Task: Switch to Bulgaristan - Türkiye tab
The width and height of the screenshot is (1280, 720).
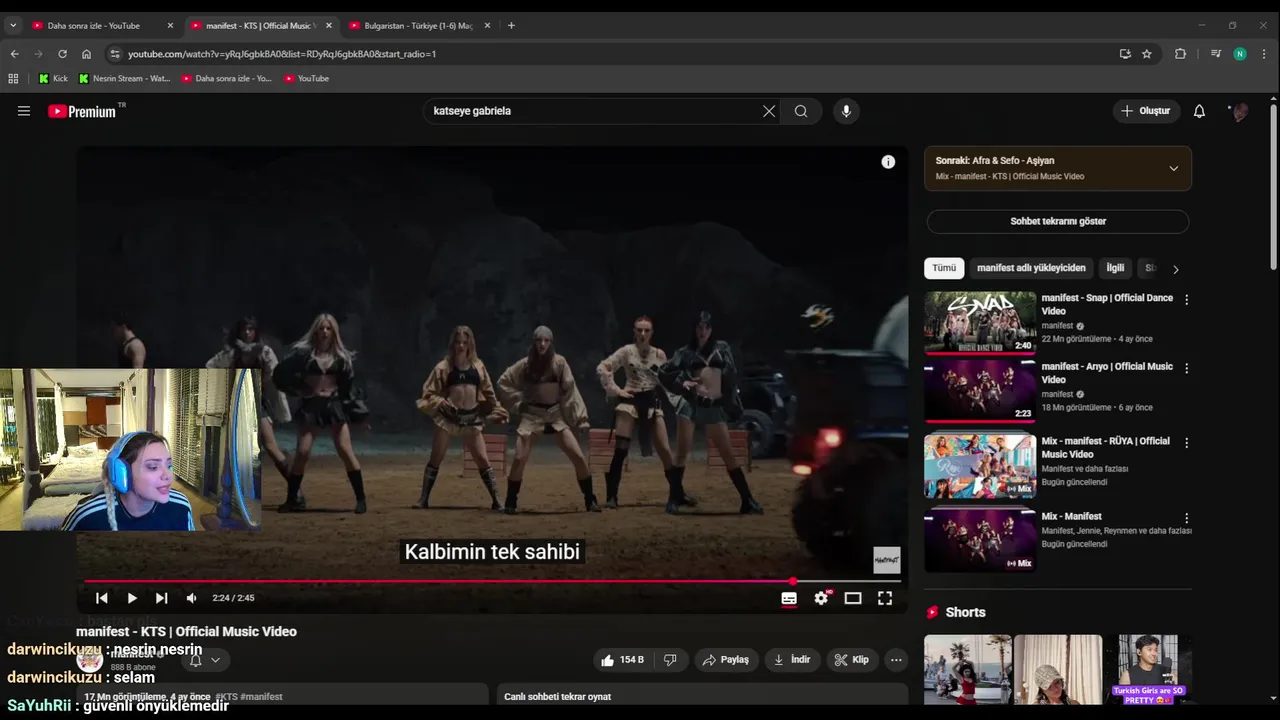Action: [x=418, y=25]
